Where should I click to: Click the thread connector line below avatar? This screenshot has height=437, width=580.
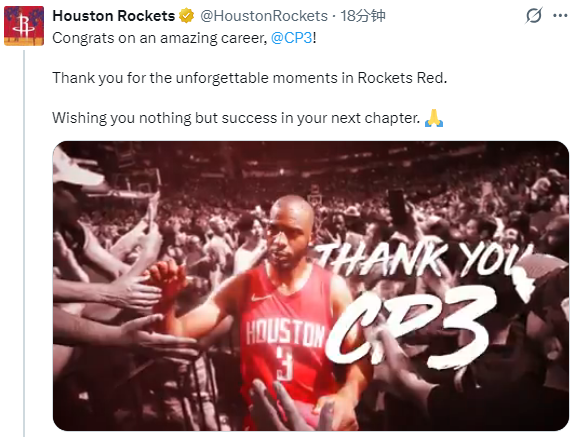tap(24, 243)
